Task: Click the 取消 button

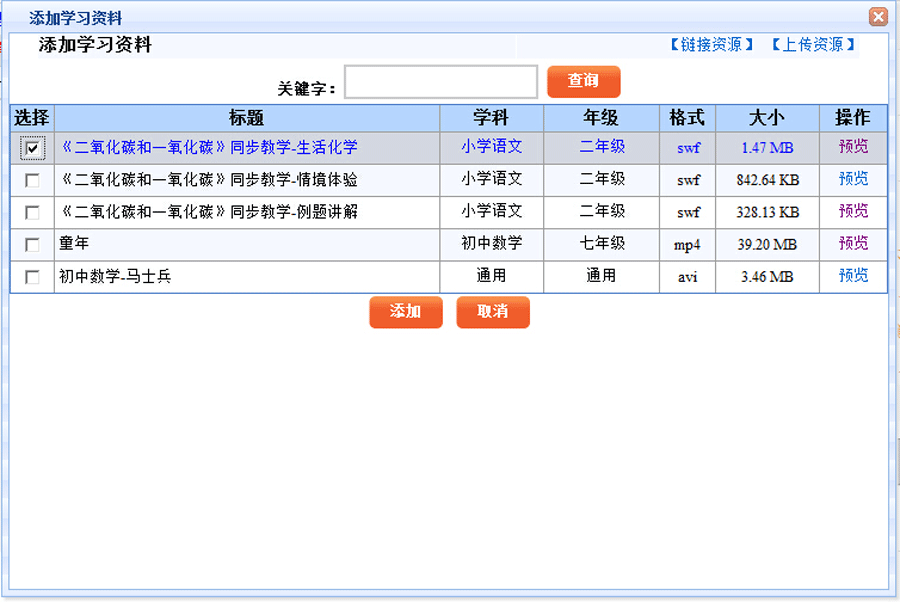Action: tap(493, 312)
